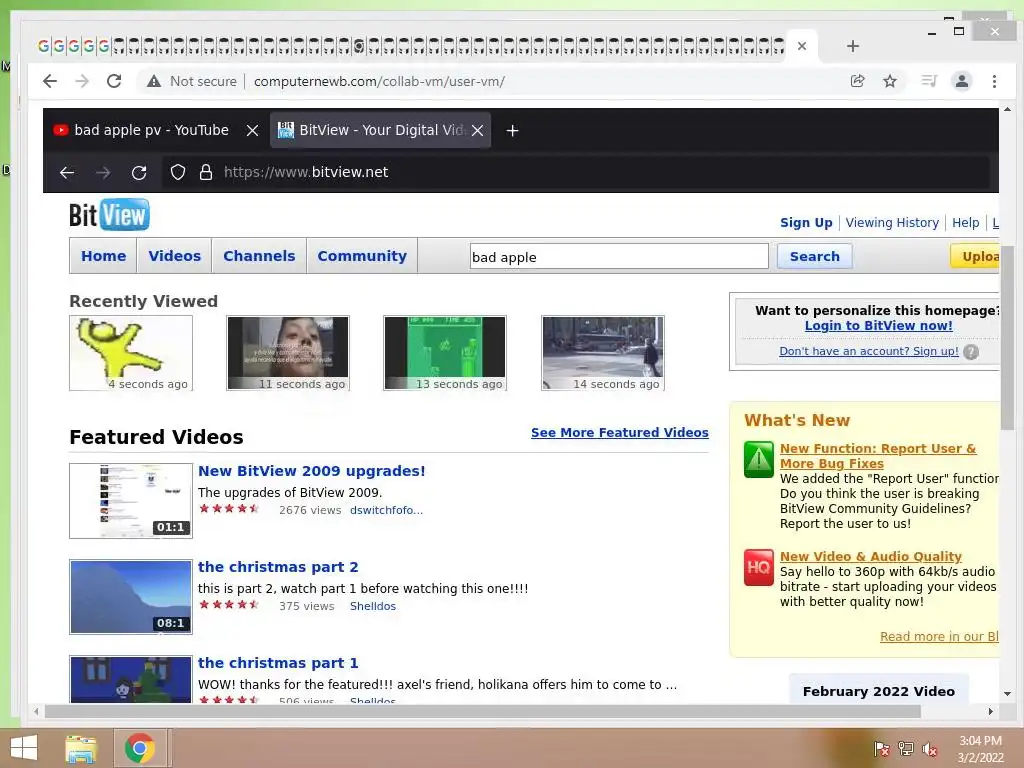Screen dimensions: 1024x768
Task: Share this page icon in Chrome
Action: click(857, 81)
